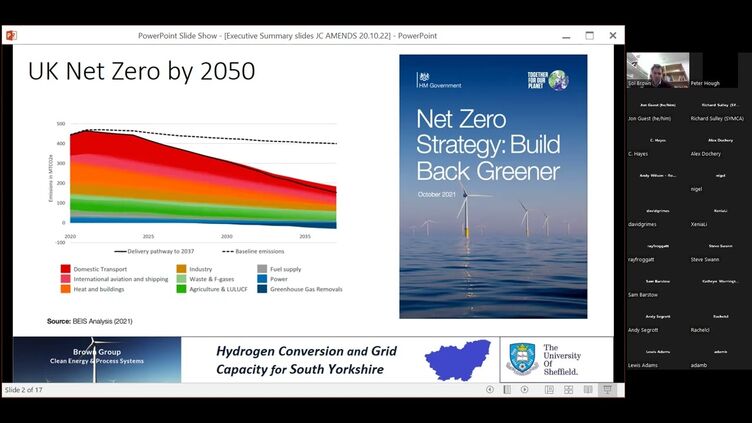Open Slide Sorter view icon

(568, 390)
